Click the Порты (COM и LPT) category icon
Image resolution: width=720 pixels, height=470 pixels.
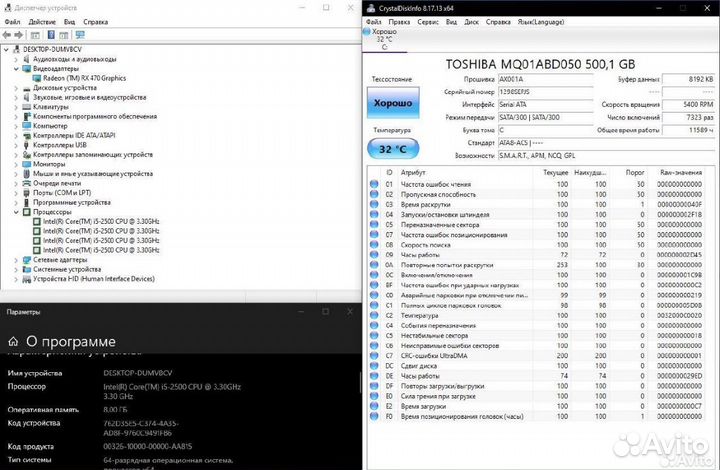click(x=26, y=193)
